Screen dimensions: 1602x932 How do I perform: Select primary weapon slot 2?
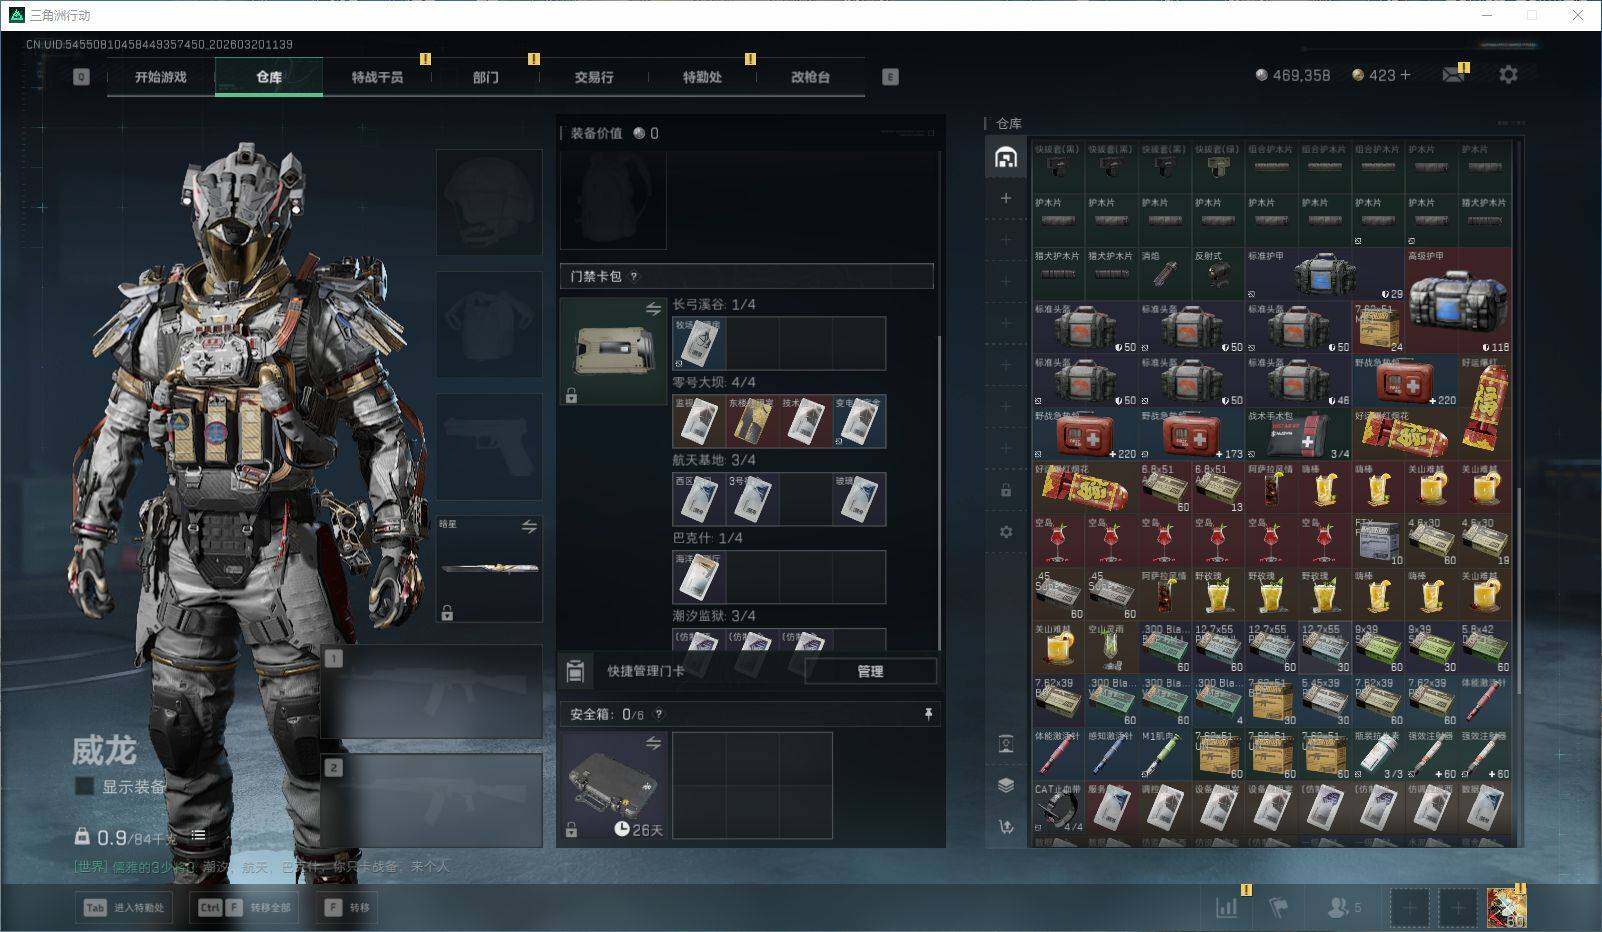(431, 799)
